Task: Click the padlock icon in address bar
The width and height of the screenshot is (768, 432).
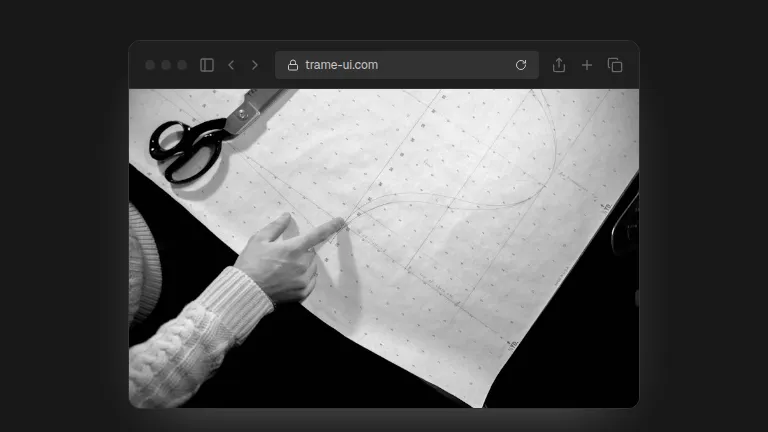Action: click(x=293, y=65)
